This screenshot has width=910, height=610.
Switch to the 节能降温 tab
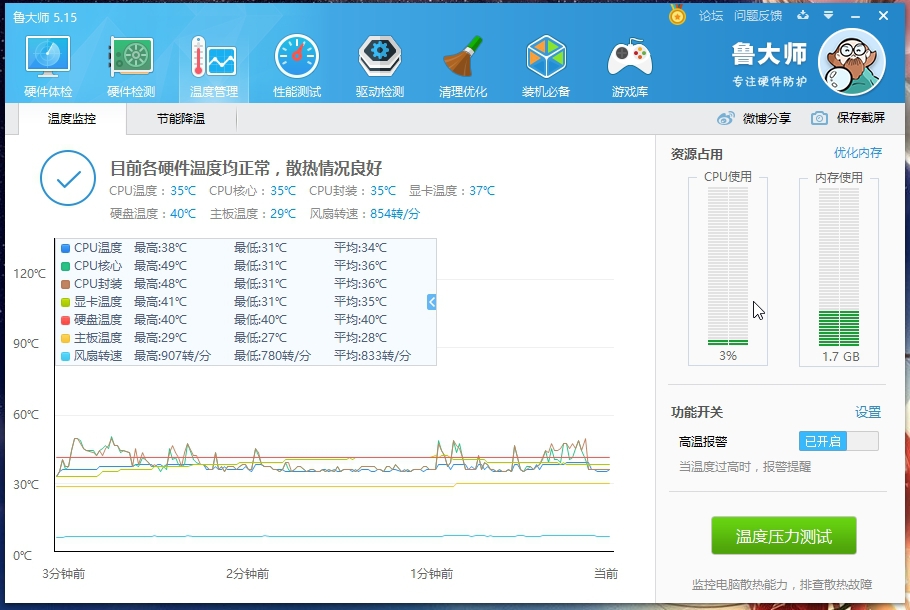click(181, 119)
